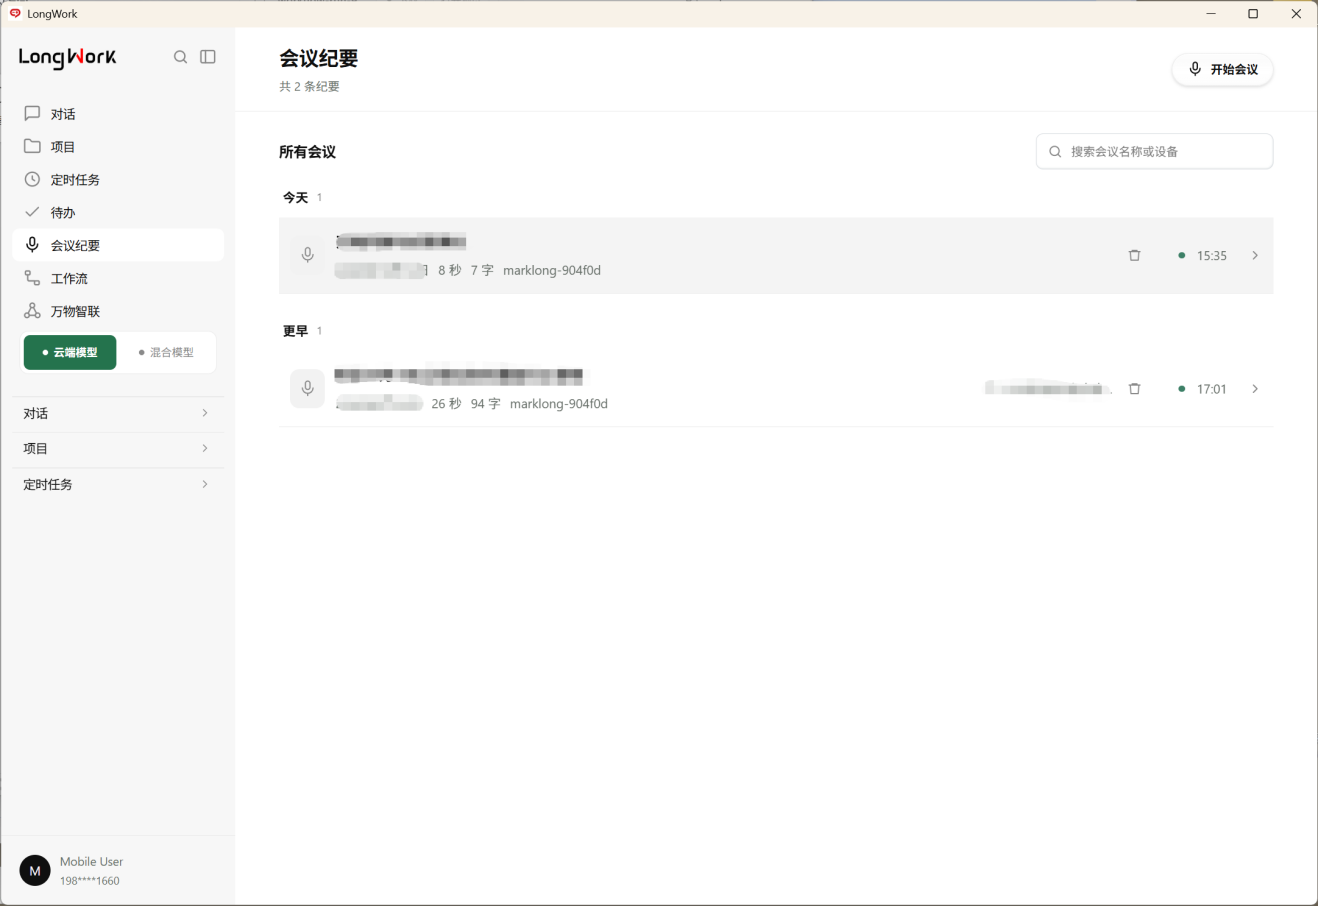1318x906 pixels.
Task: Open the 17:01 meeting with its arrow
Action: coord(1255,389)
